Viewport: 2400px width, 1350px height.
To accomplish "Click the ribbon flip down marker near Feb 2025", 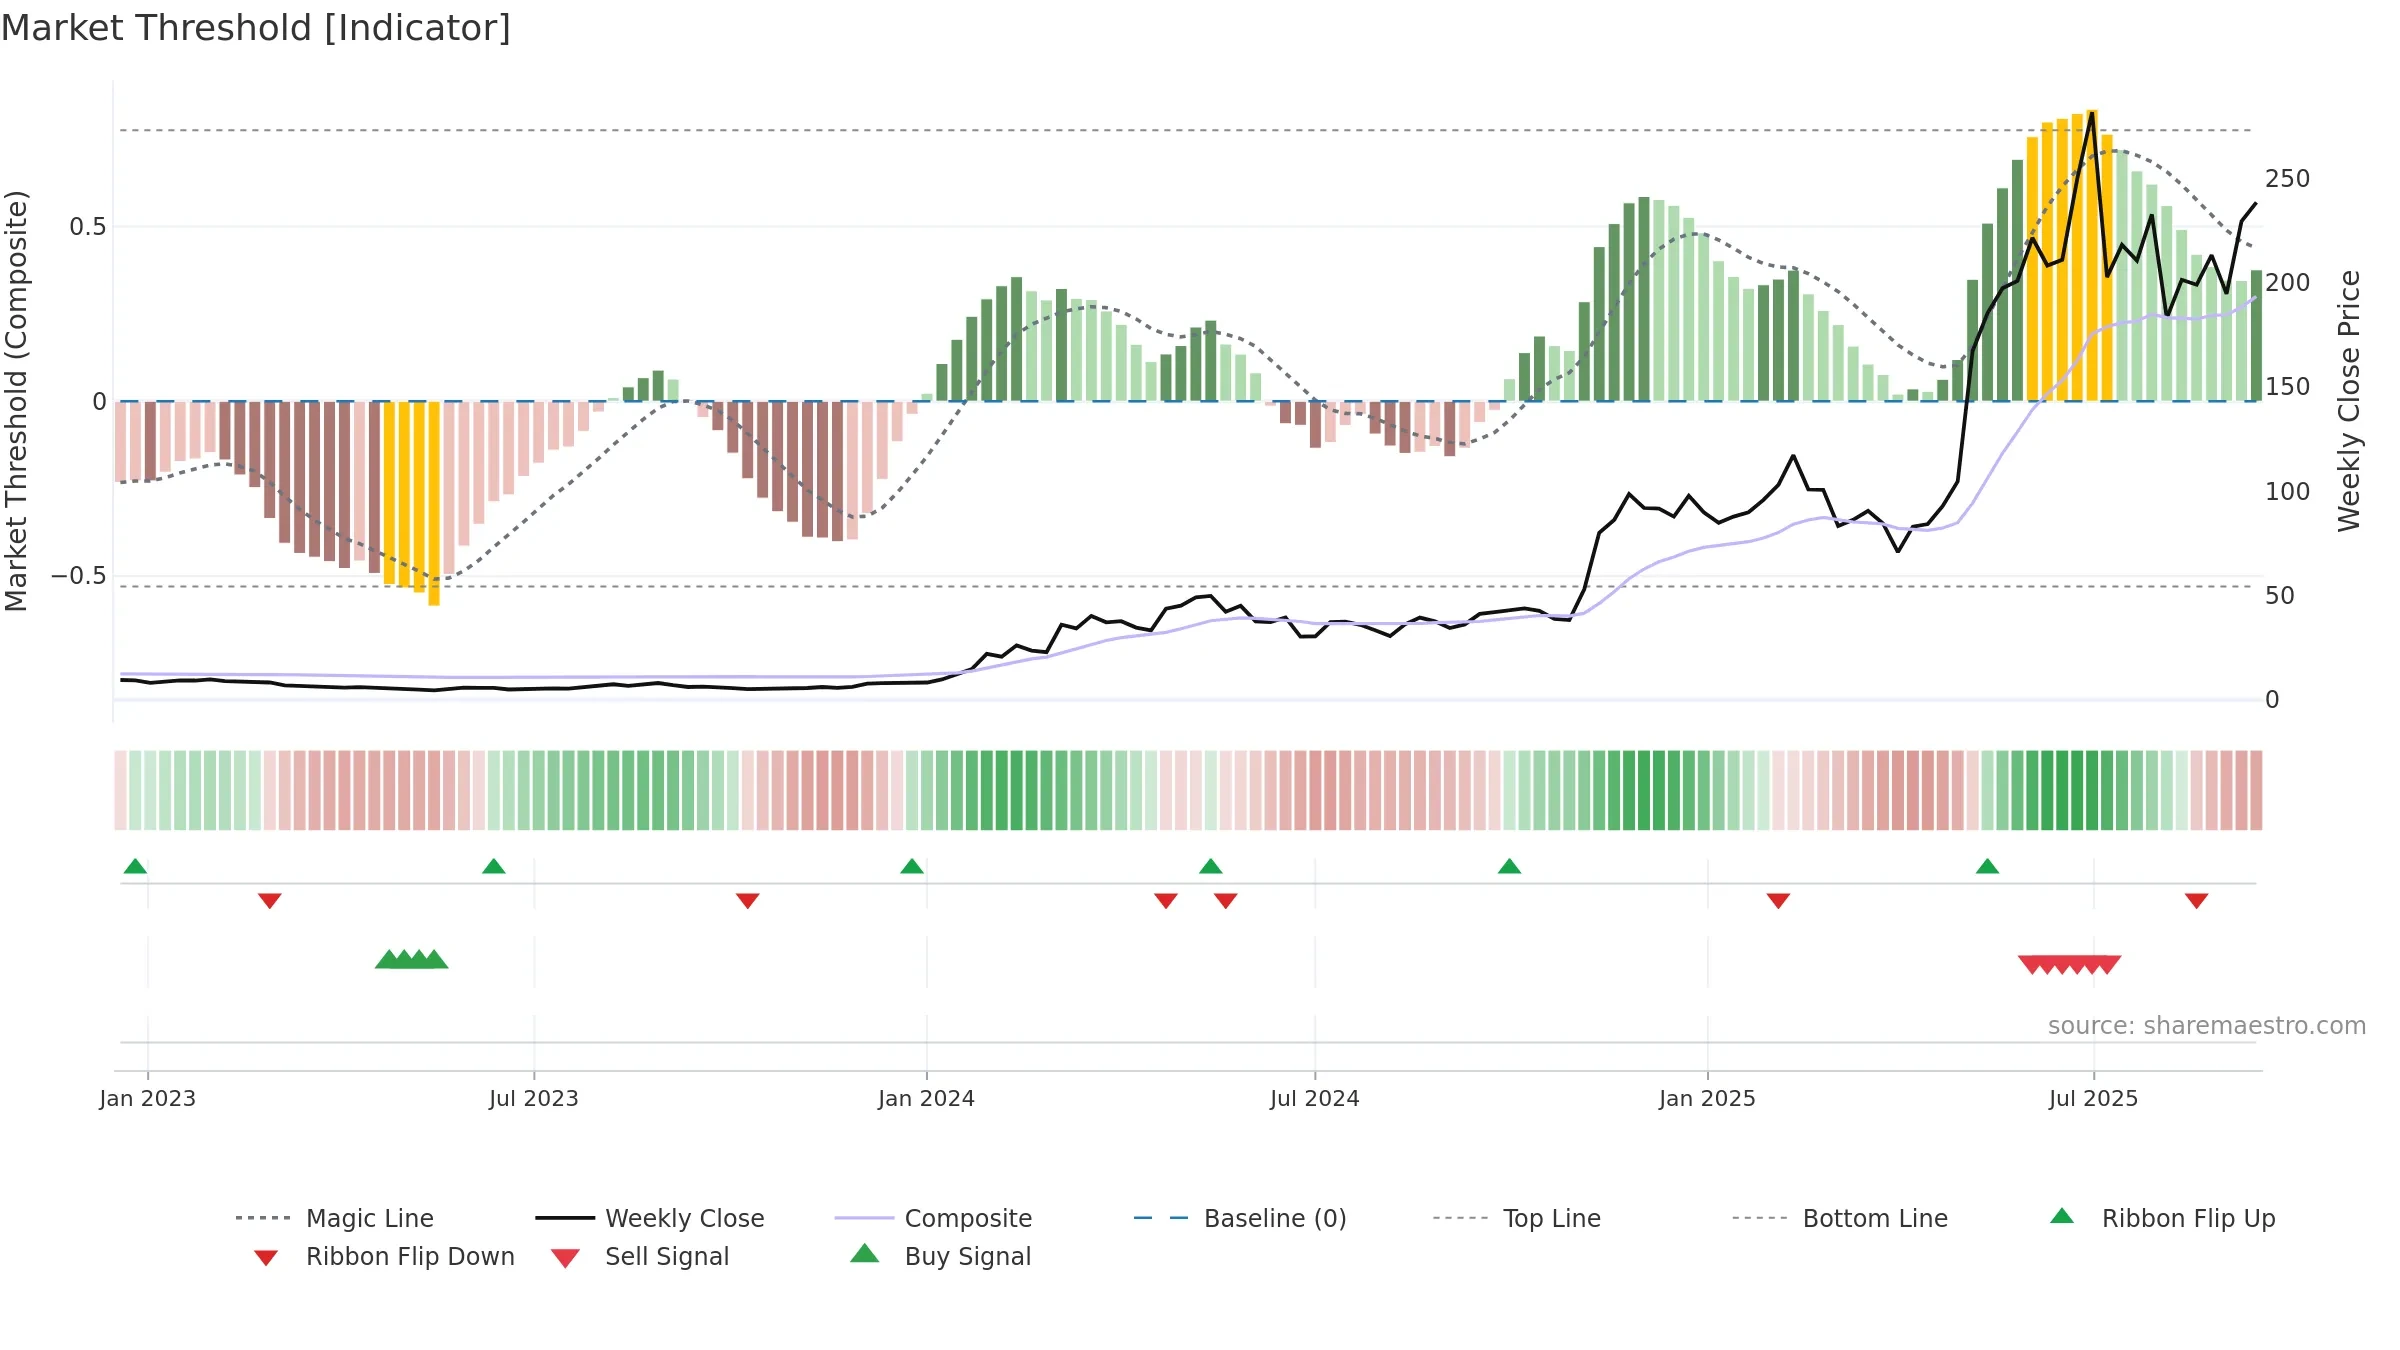I will click(x=1777, y=901).
